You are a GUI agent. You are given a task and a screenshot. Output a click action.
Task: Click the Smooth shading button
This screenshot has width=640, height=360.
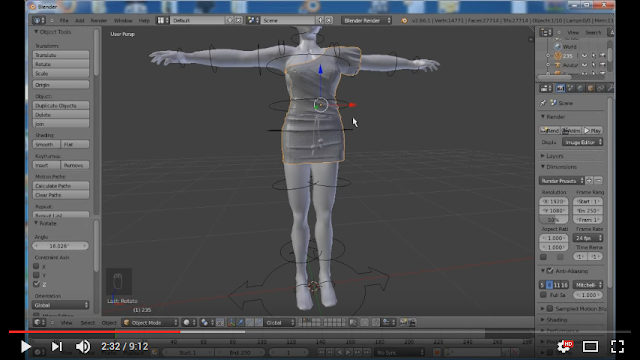pyautogui.click(x=46, y=144)
